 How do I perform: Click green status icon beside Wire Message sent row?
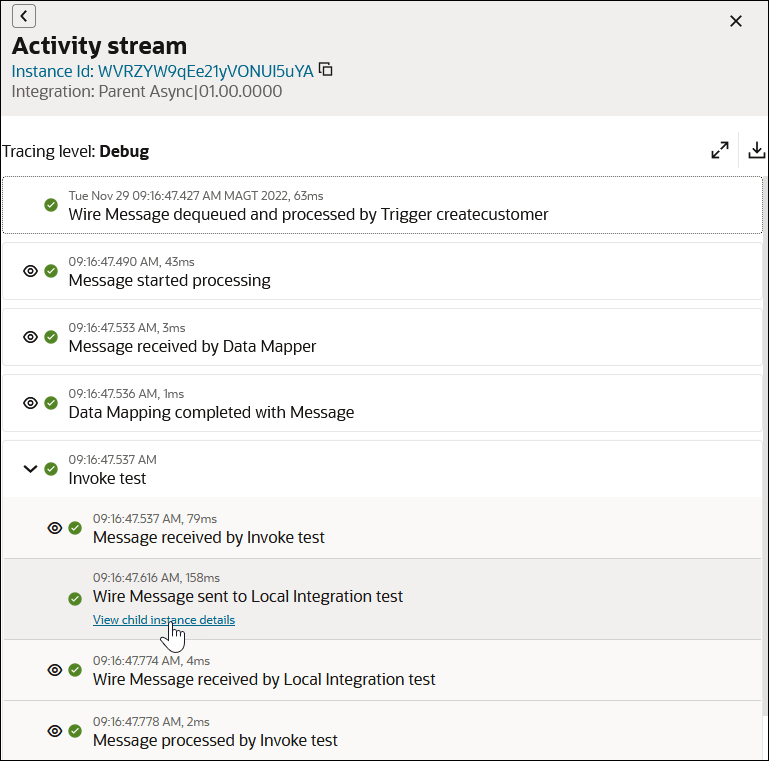click(x=75, y=599)
